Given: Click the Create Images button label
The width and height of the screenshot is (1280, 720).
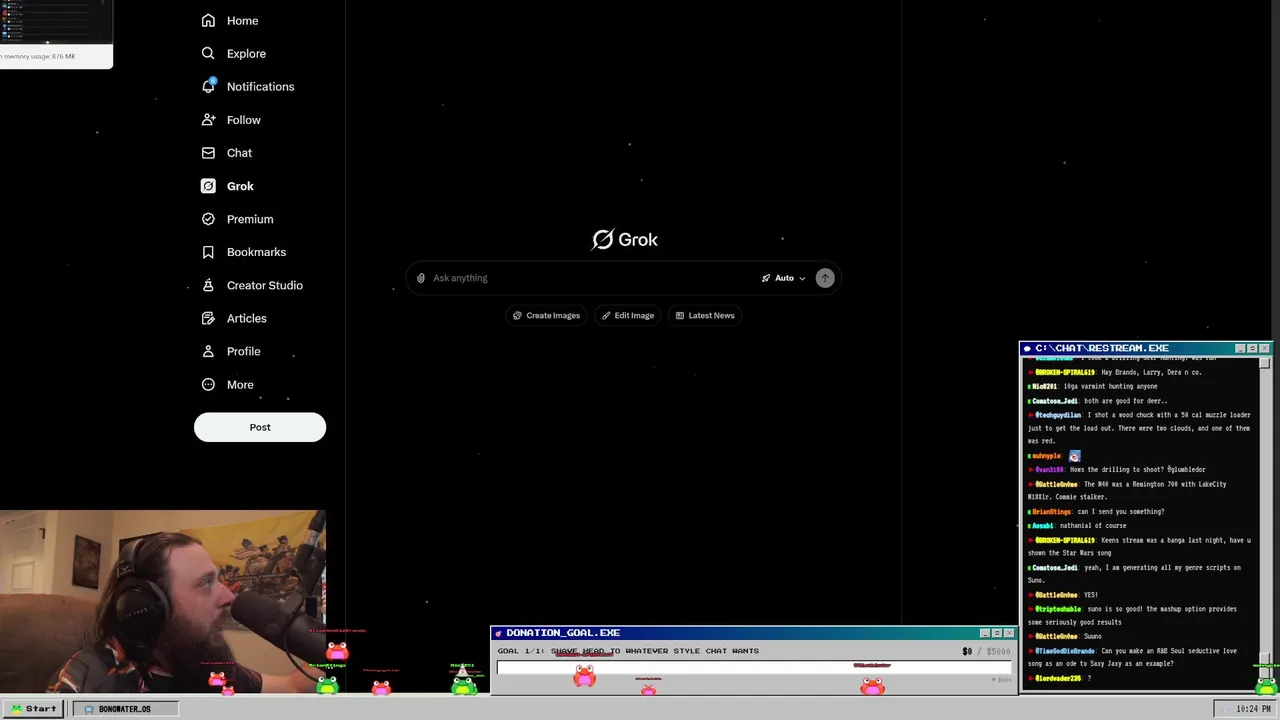Looking at the screenshot, I should [x=553, y=315].
